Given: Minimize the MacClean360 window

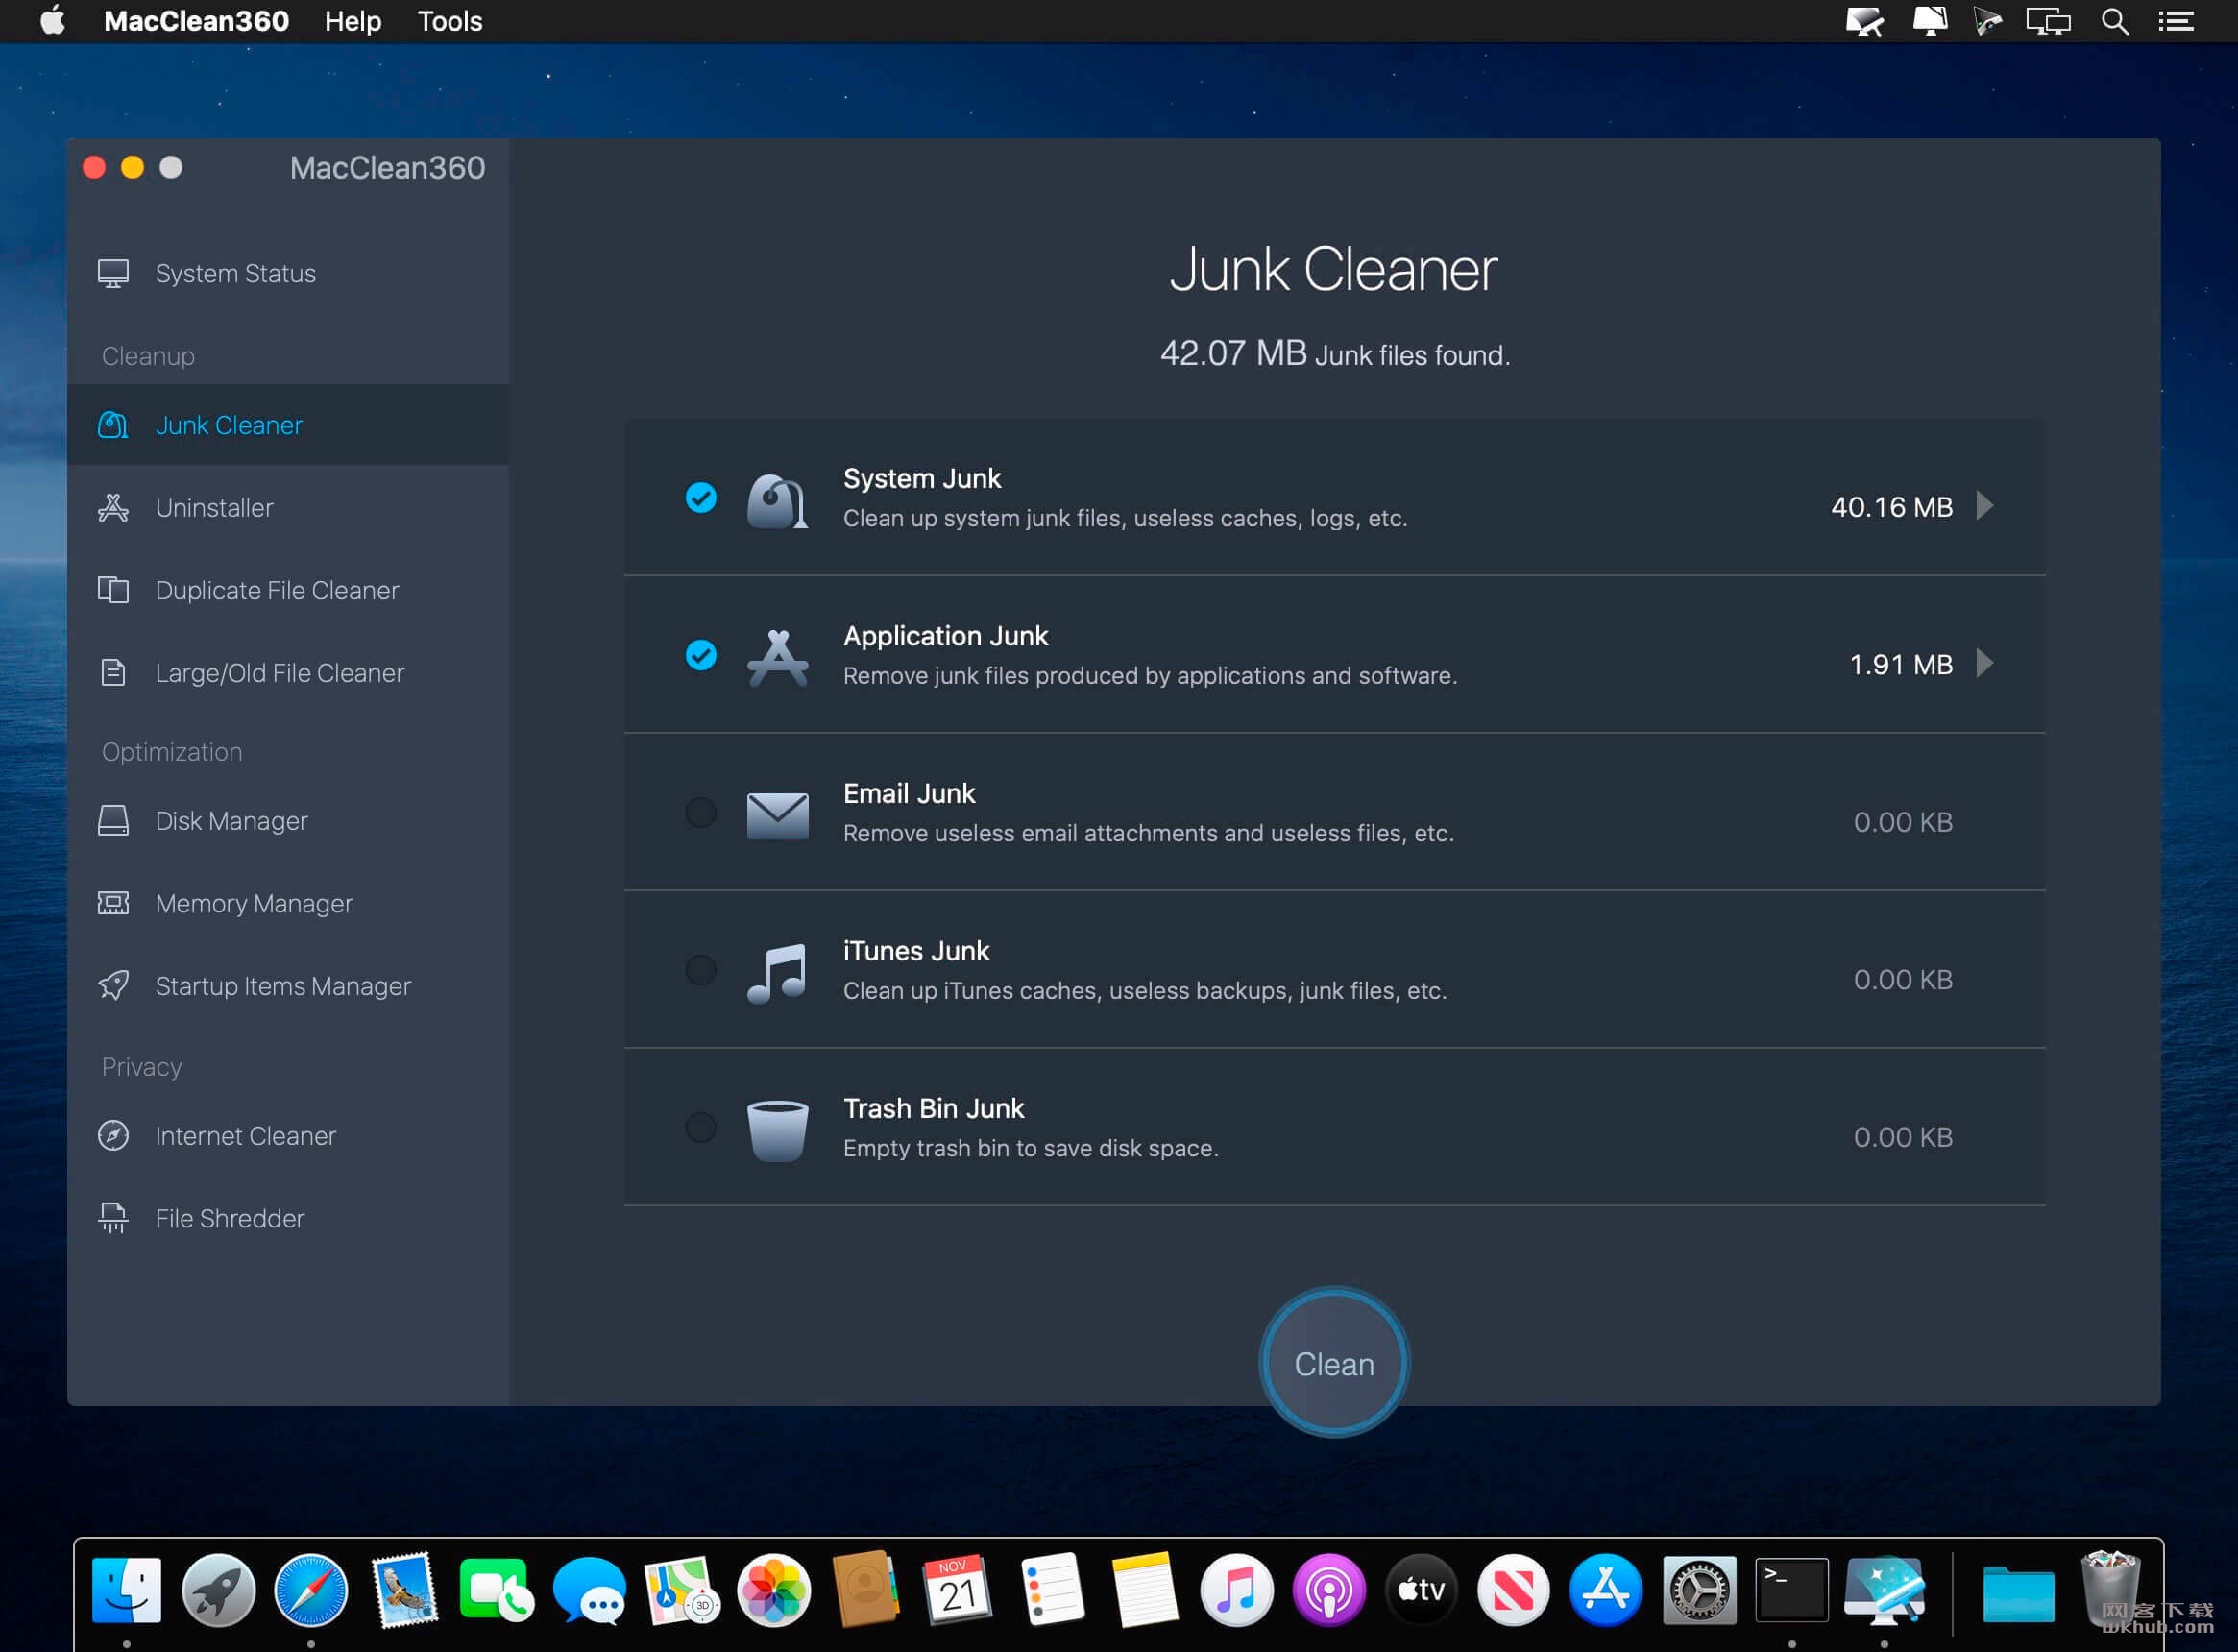Looking at the screenshot, I should click(x=132, y=167).
